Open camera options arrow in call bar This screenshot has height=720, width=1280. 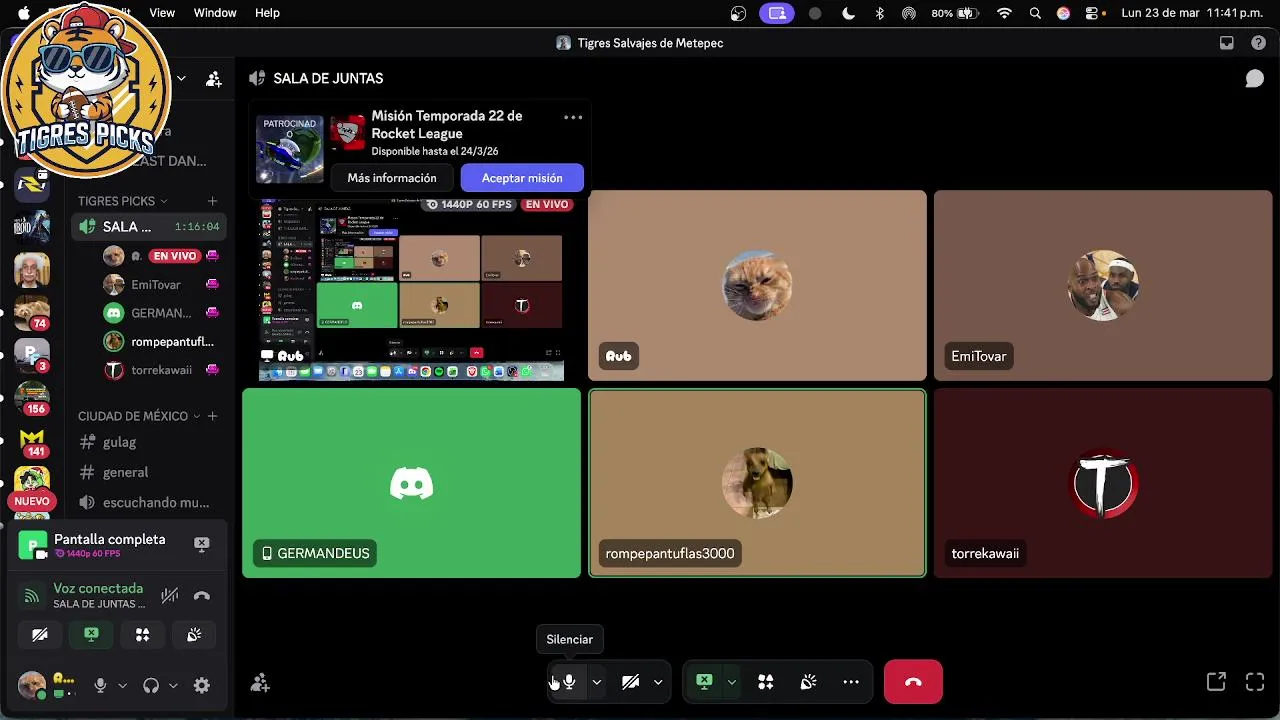(x=658, y=682)
